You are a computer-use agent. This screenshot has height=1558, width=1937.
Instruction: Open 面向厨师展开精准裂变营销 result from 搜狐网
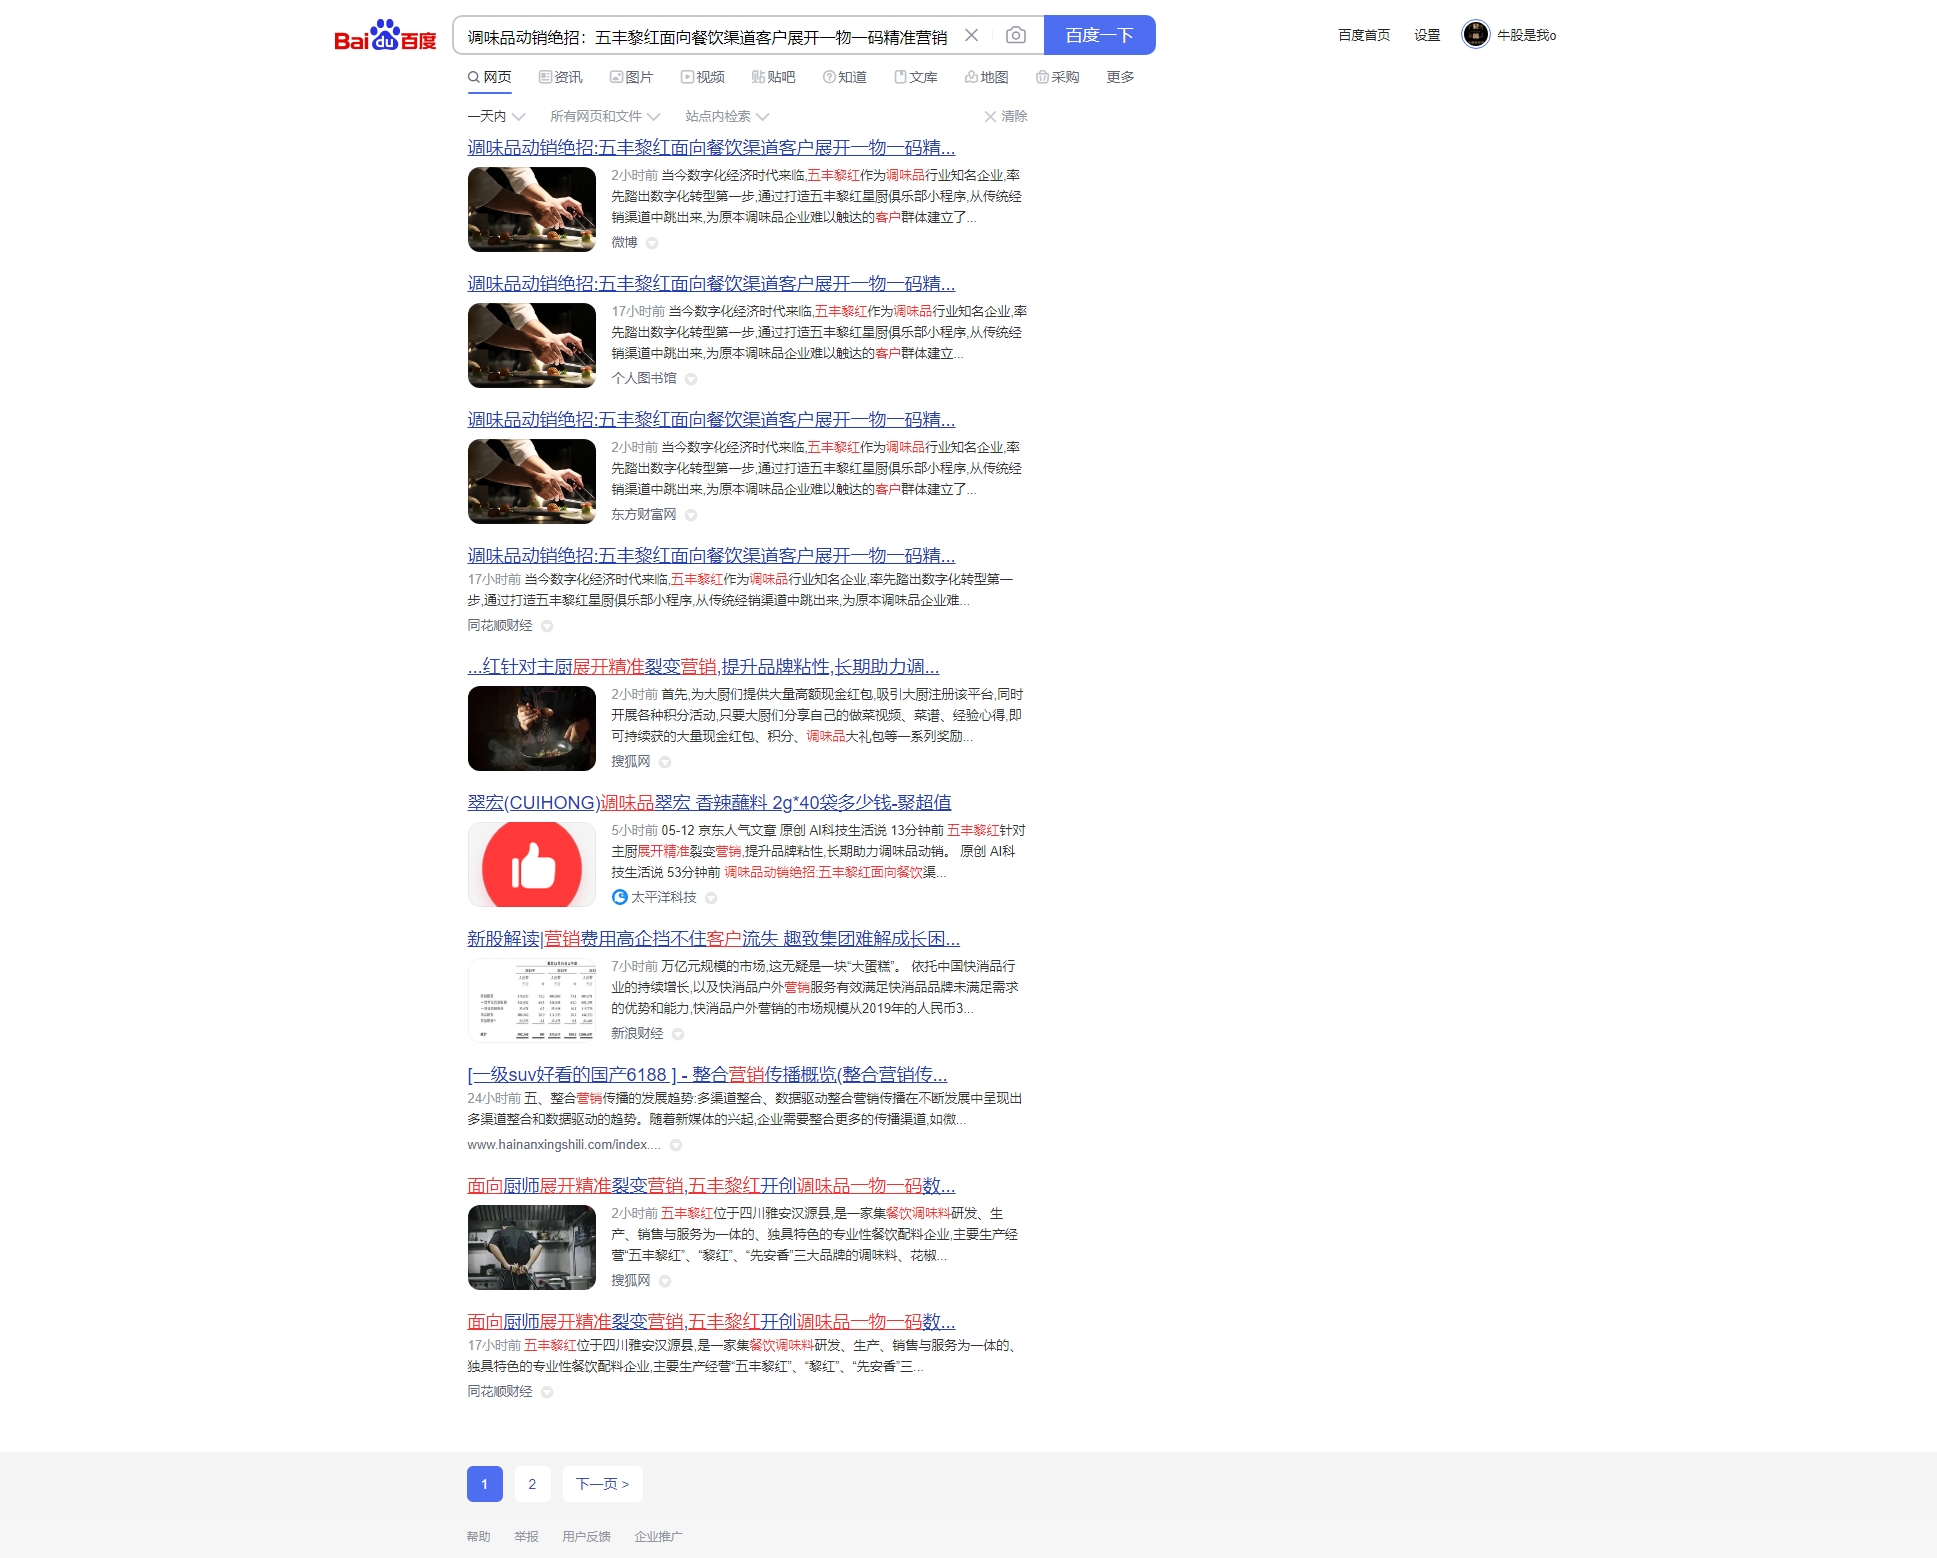(x=711, y=1186)
